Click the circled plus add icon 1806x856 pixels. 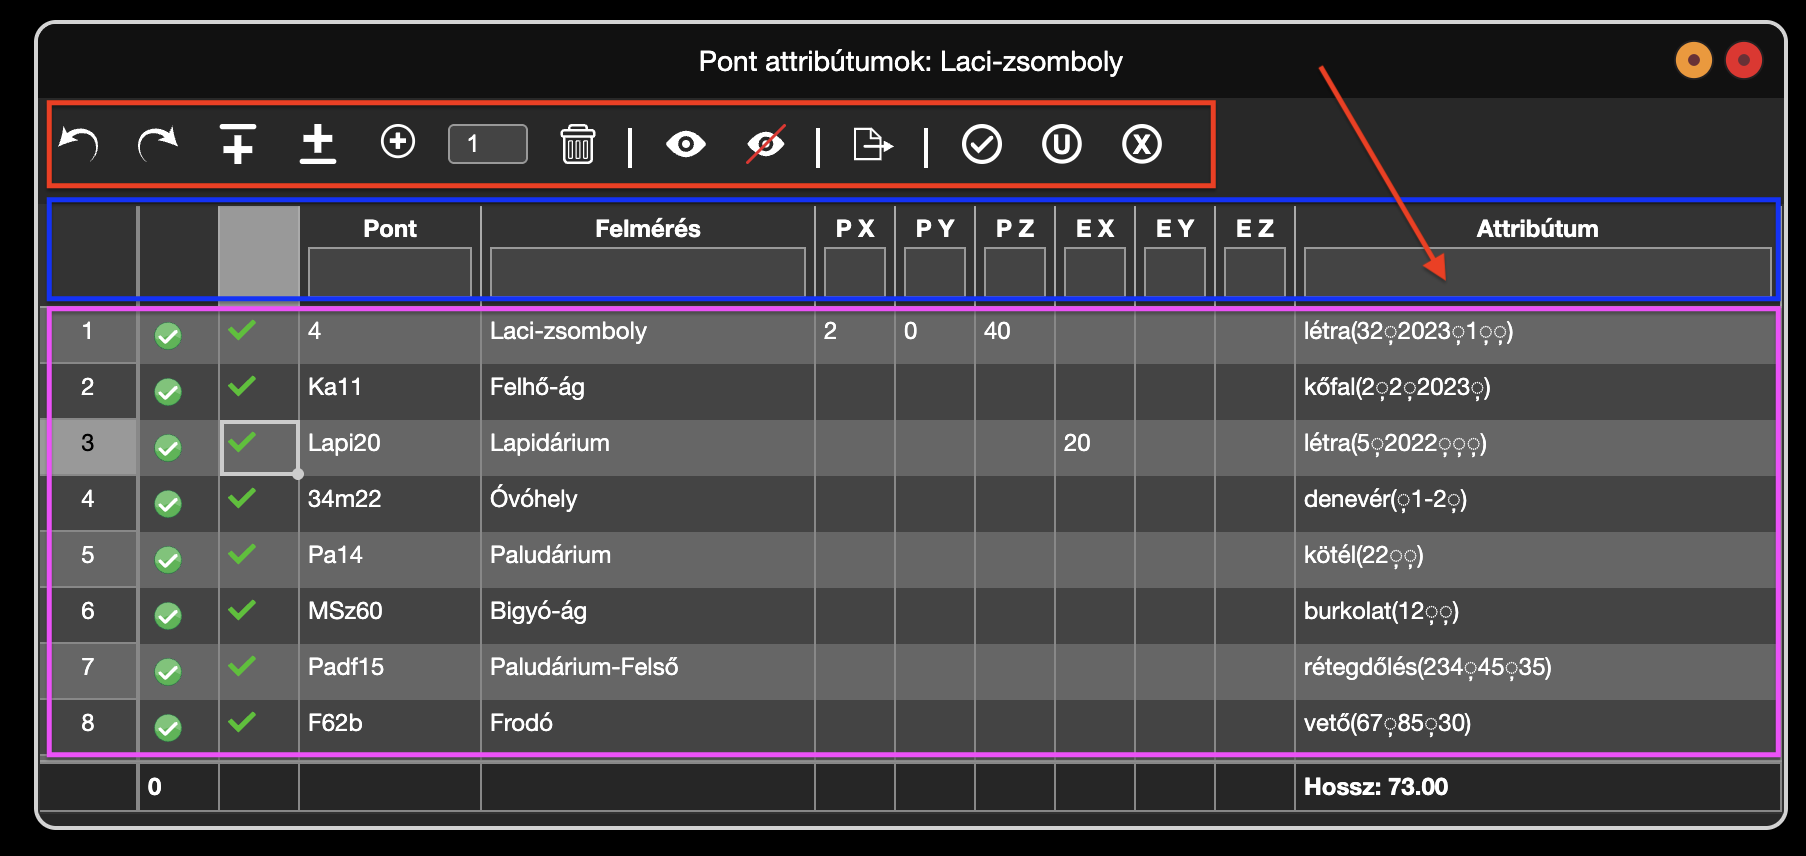tap(398, 142)
